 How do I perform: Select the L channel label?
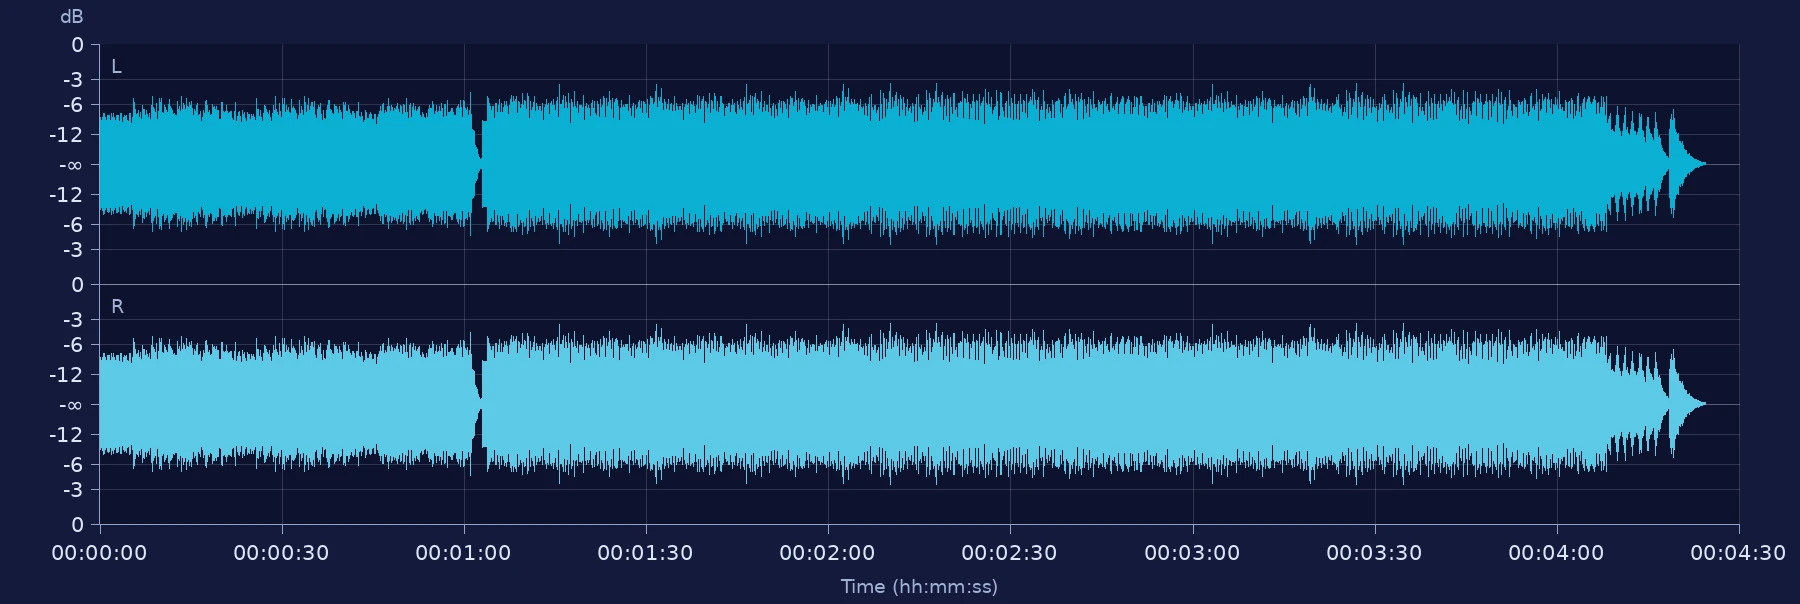click(116, 67)
